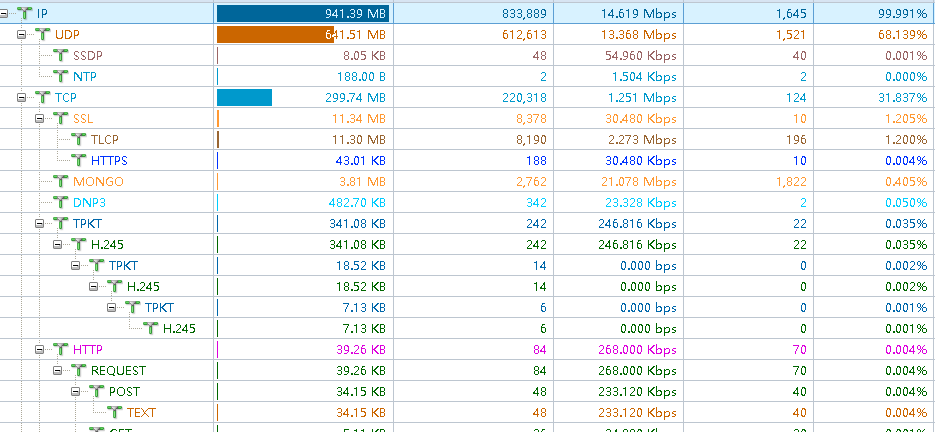Click the TEXT protocol node icon
Viewport: 935px width, 432px height.
114,412
